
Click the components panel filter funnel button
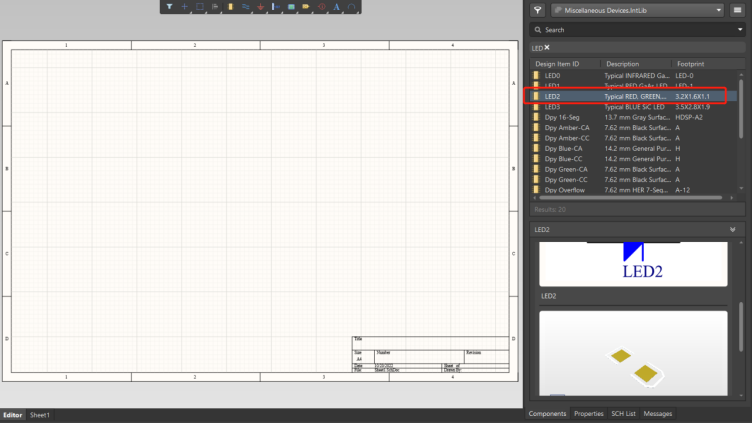(537, 10)
